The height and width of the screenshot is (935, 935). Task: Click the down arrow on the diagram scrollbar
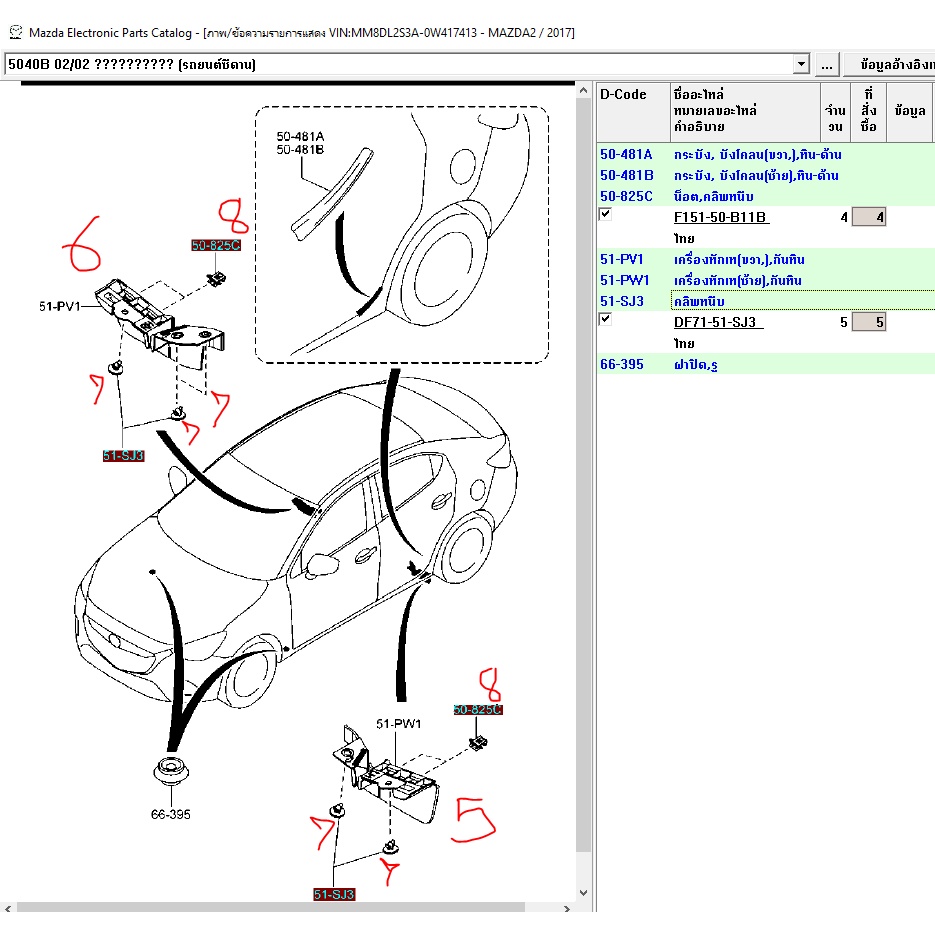[583, 893]
